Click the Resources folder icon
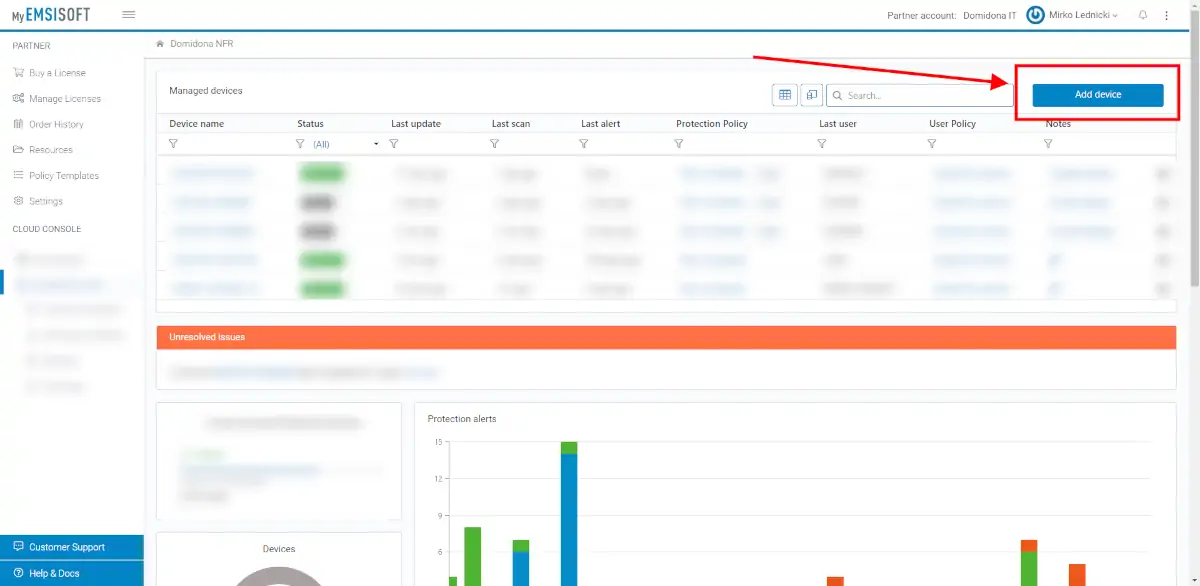The height and width of the screenshot is (586, 1200). [18, 150]
